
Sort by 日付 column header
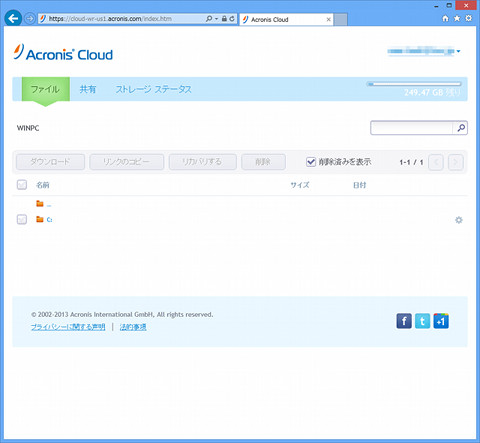click(x=359, y=185)
